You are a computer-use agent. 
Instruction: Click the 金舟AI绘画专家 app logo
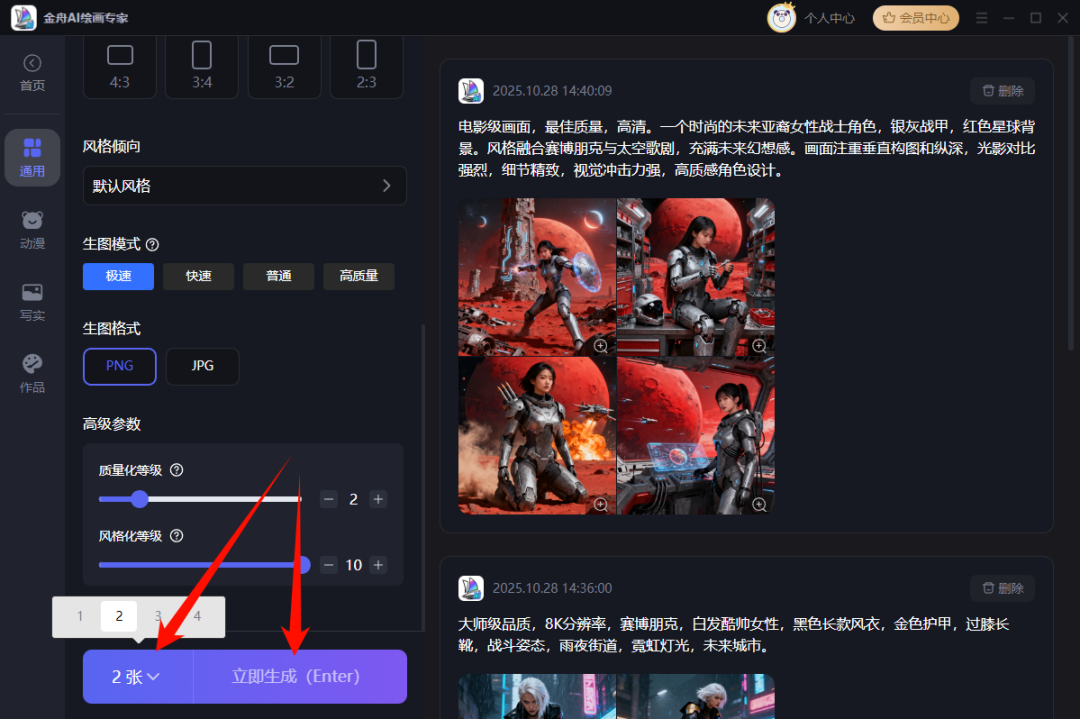(x=24, y=18)
